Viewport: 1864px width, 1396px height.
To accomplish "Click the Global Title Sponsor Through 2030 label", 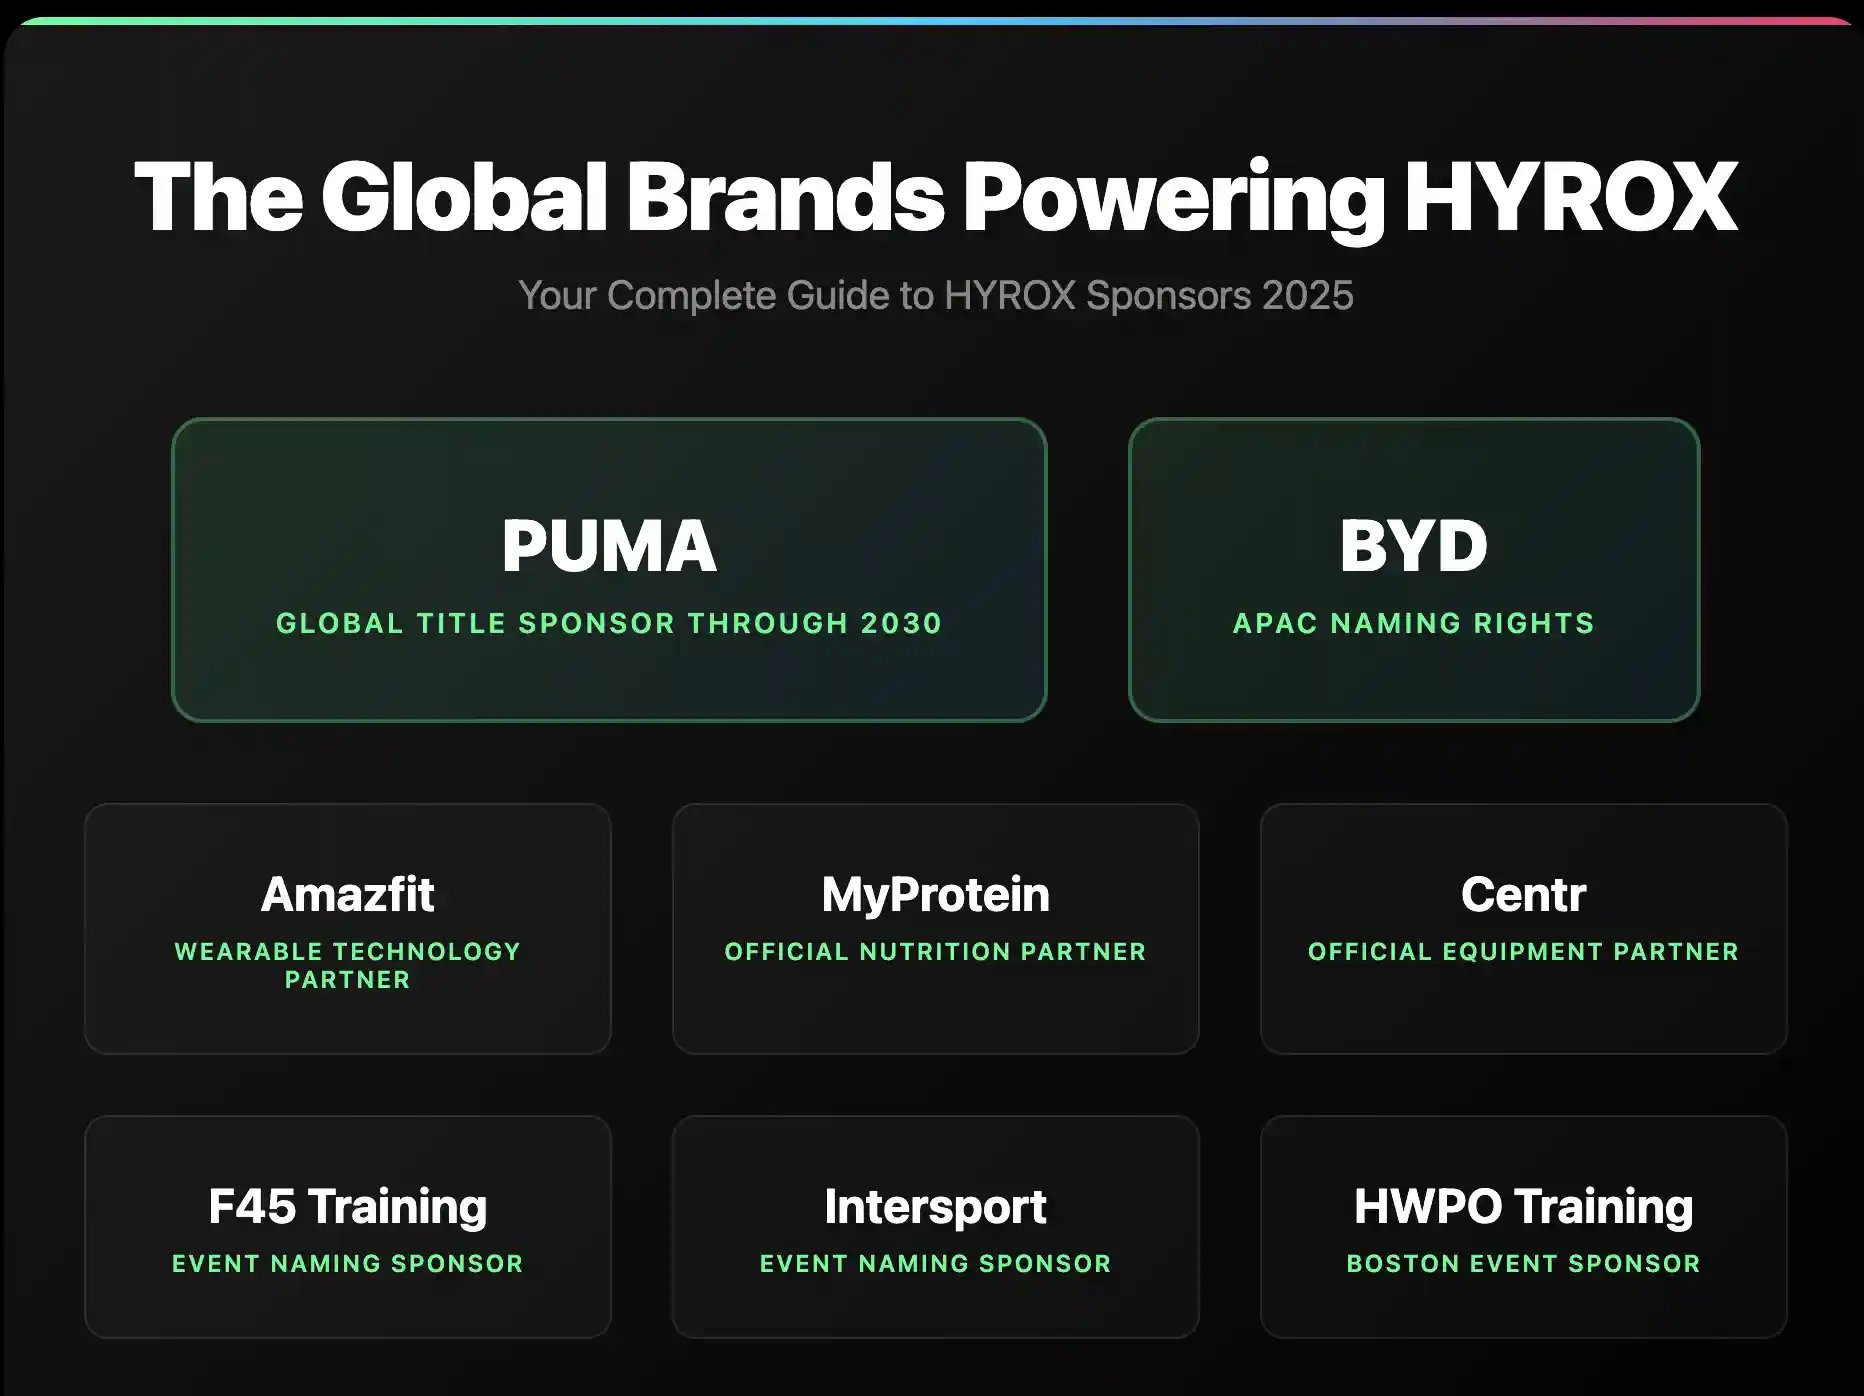I will point(607,623).
